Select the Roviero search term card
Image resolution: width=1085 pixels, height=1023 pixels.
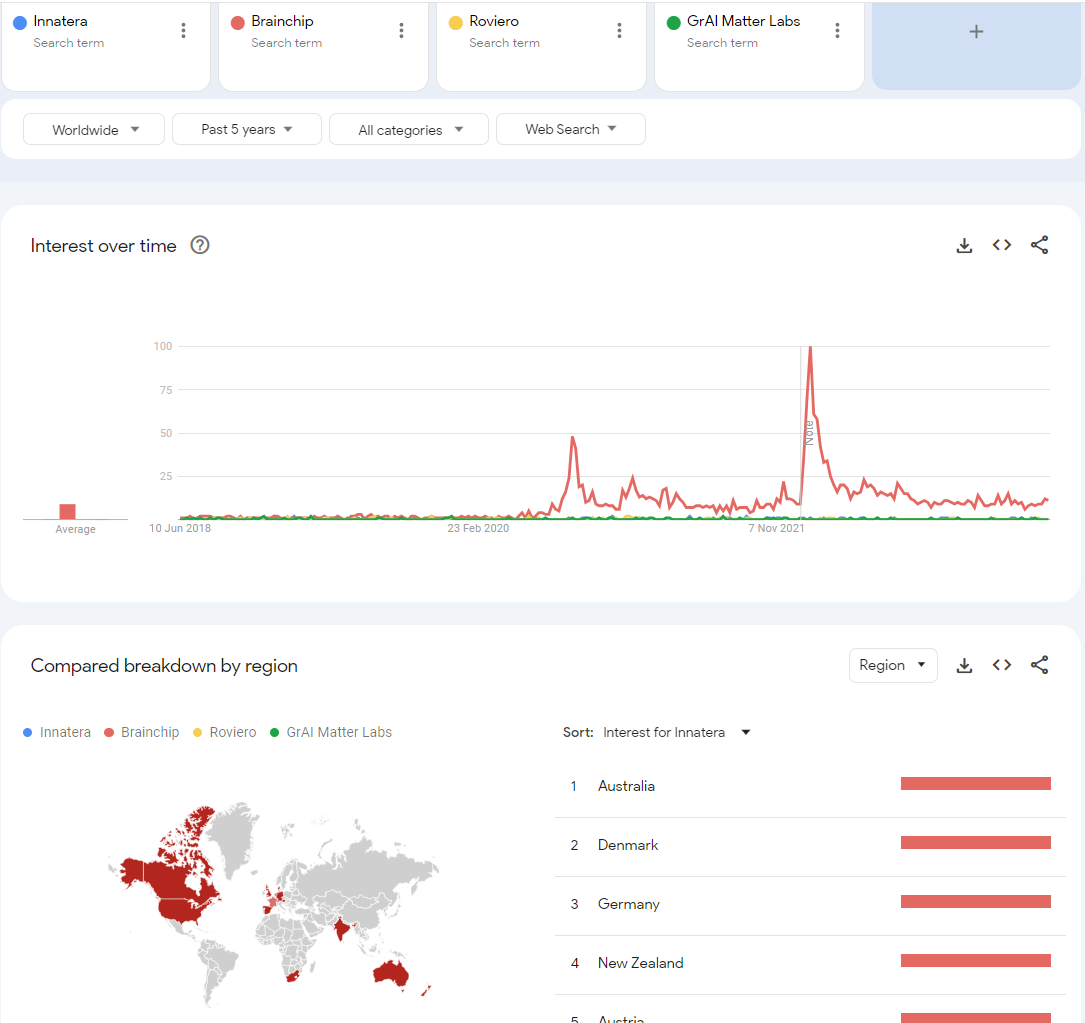tap(542, 46)
